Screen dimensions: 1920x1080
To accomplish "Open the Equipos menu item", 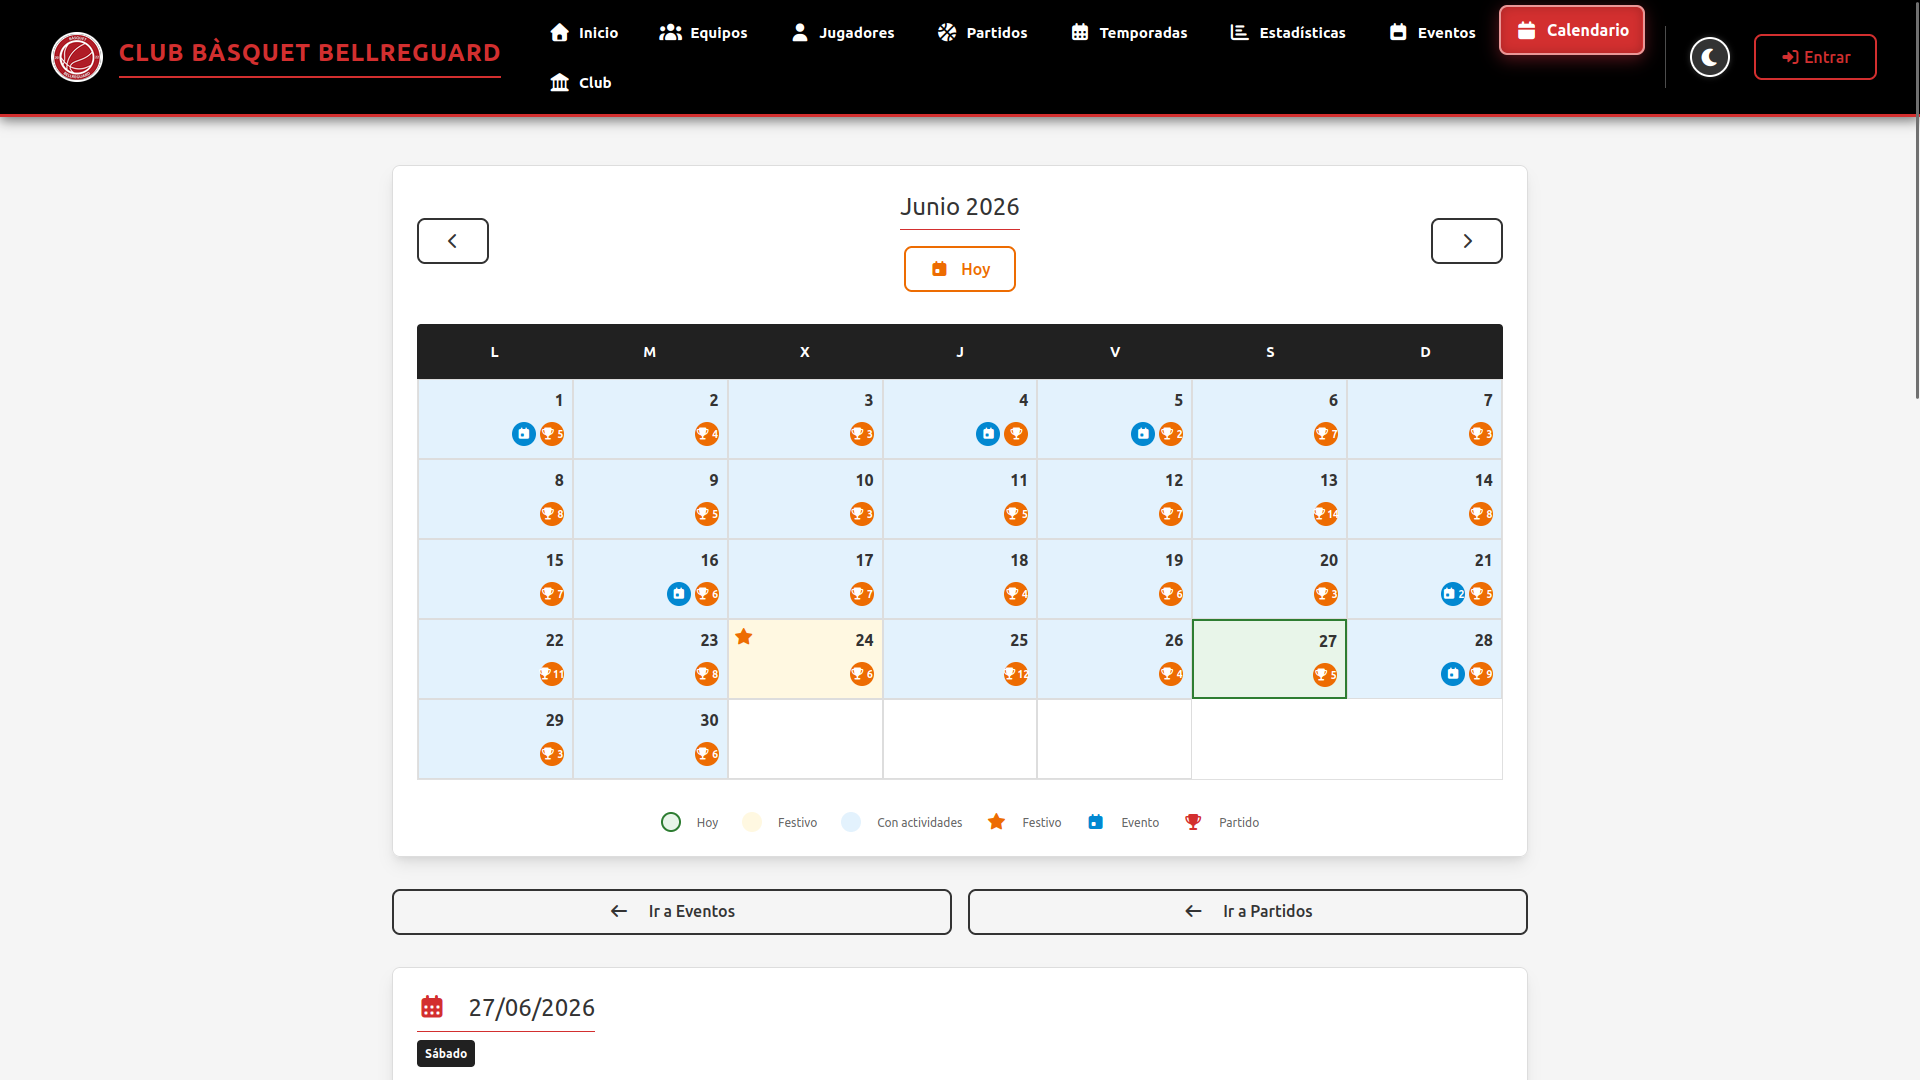I will point(703,32).
